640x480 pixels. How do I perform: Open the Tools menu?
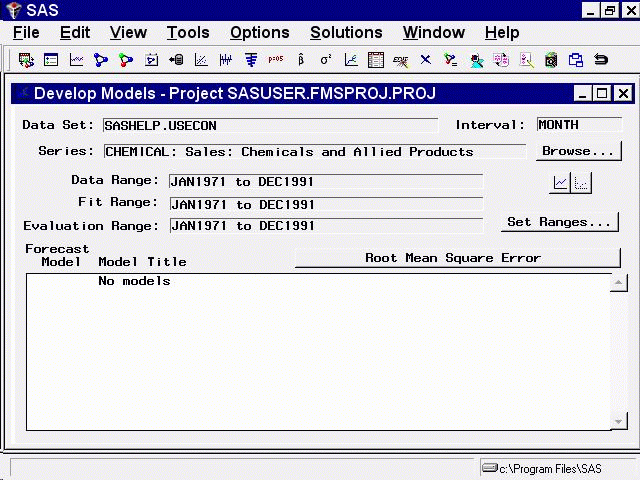tap(188, 33)
